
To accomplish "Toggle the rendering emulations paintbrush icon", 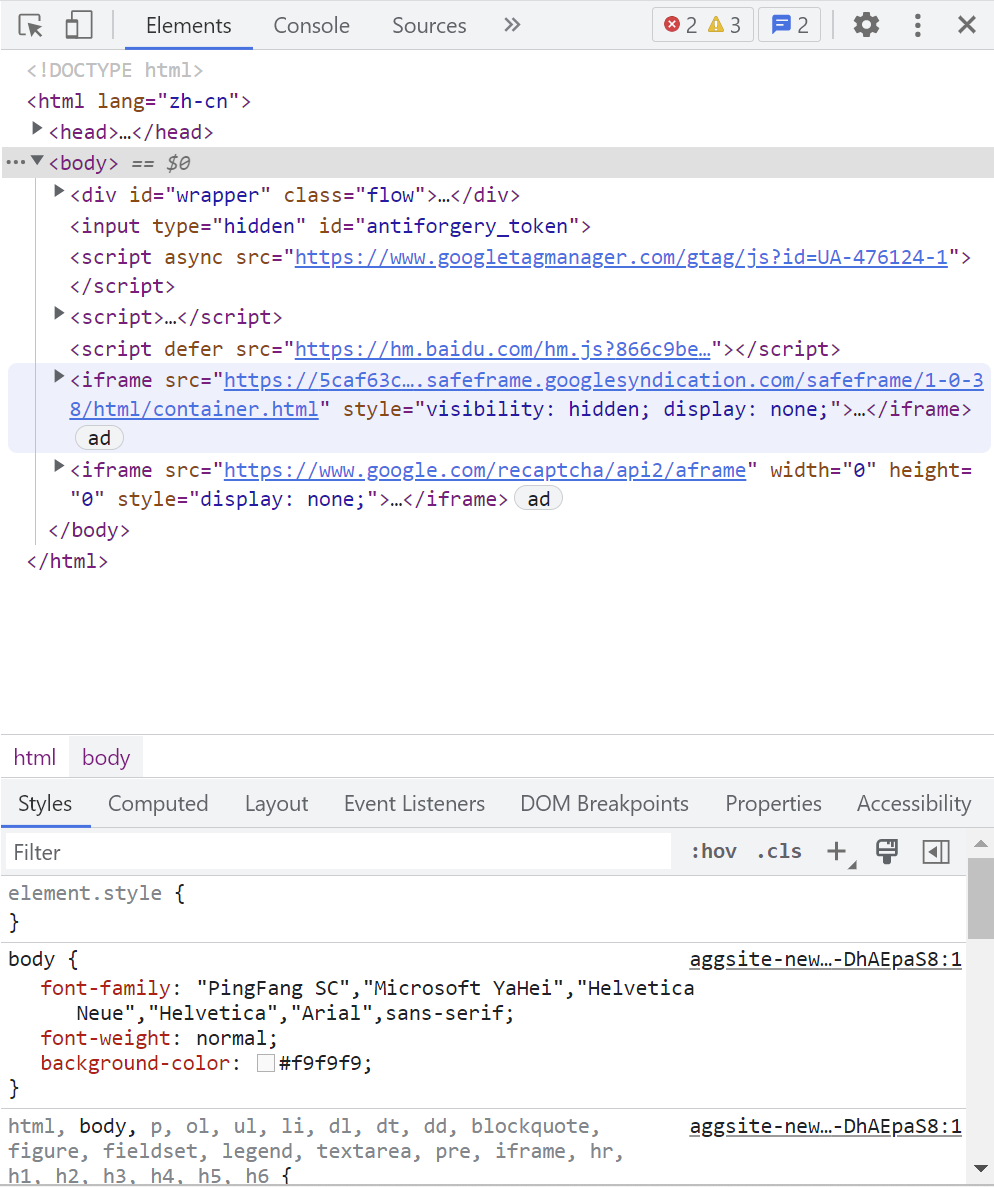I will [886, 851].
